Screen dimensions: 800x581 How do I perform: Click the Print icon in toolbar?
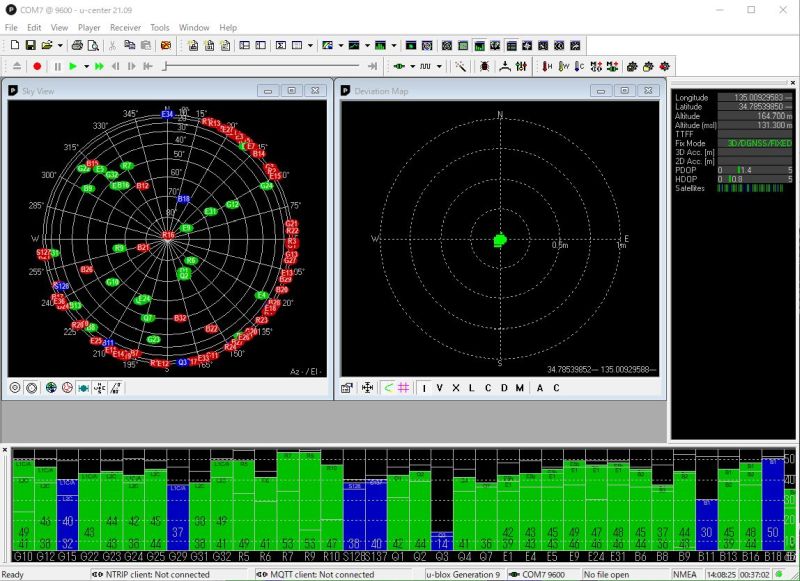pos(77,45)
